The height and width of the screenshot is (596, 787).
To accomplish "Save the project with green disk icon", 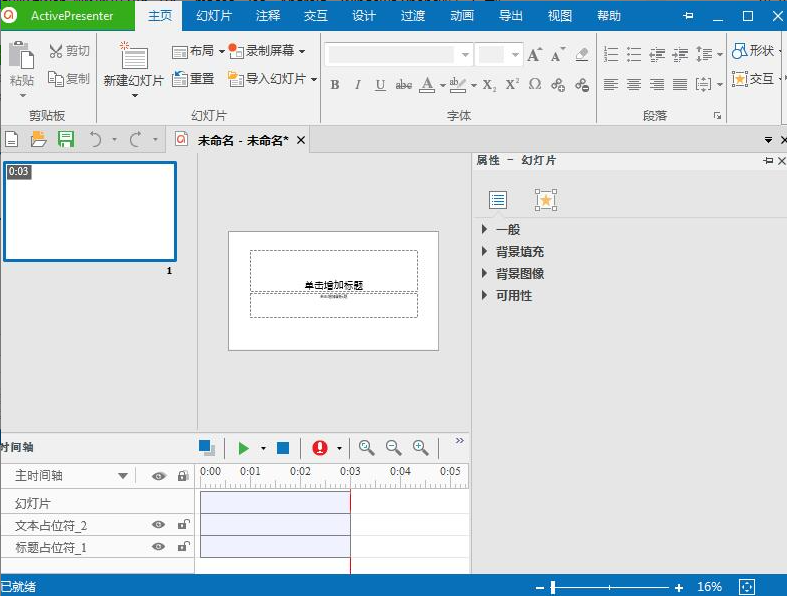I will (x=66, y=139).
